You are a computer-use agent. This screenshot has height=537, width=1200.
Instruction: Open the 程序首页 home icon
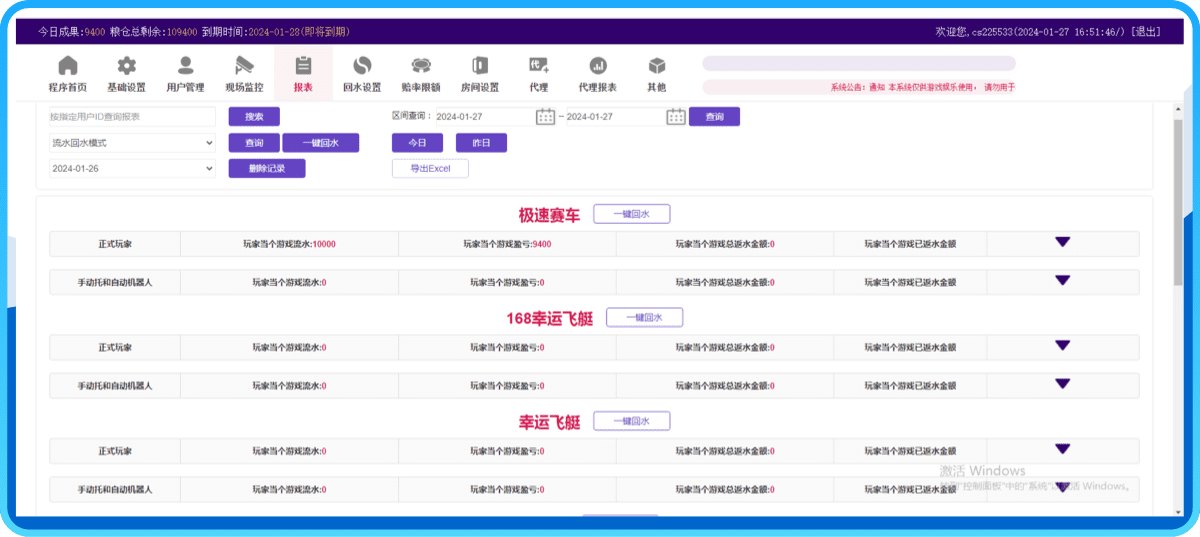coord(67,67)
